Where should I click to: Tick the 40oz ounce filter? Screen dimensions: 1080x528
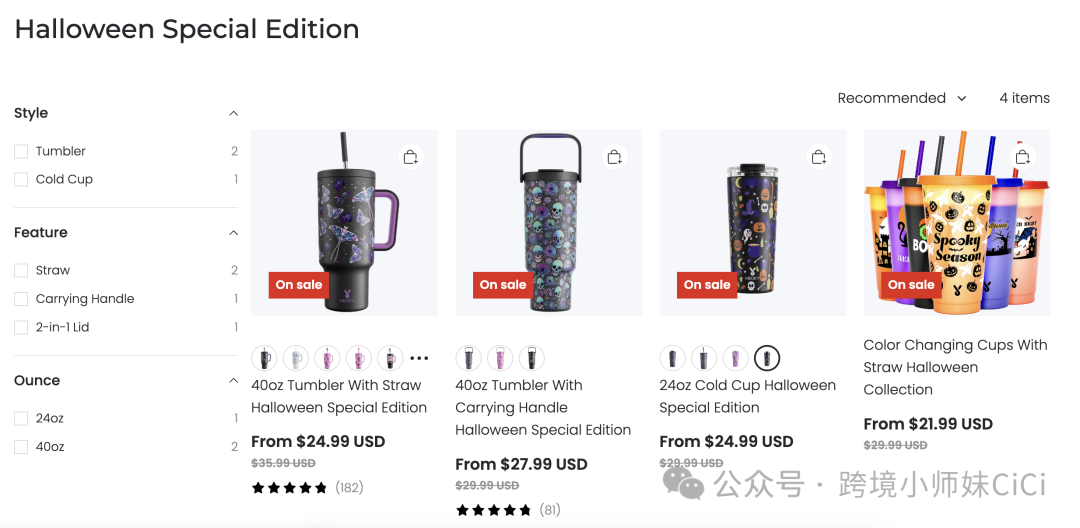click(21, 447)
